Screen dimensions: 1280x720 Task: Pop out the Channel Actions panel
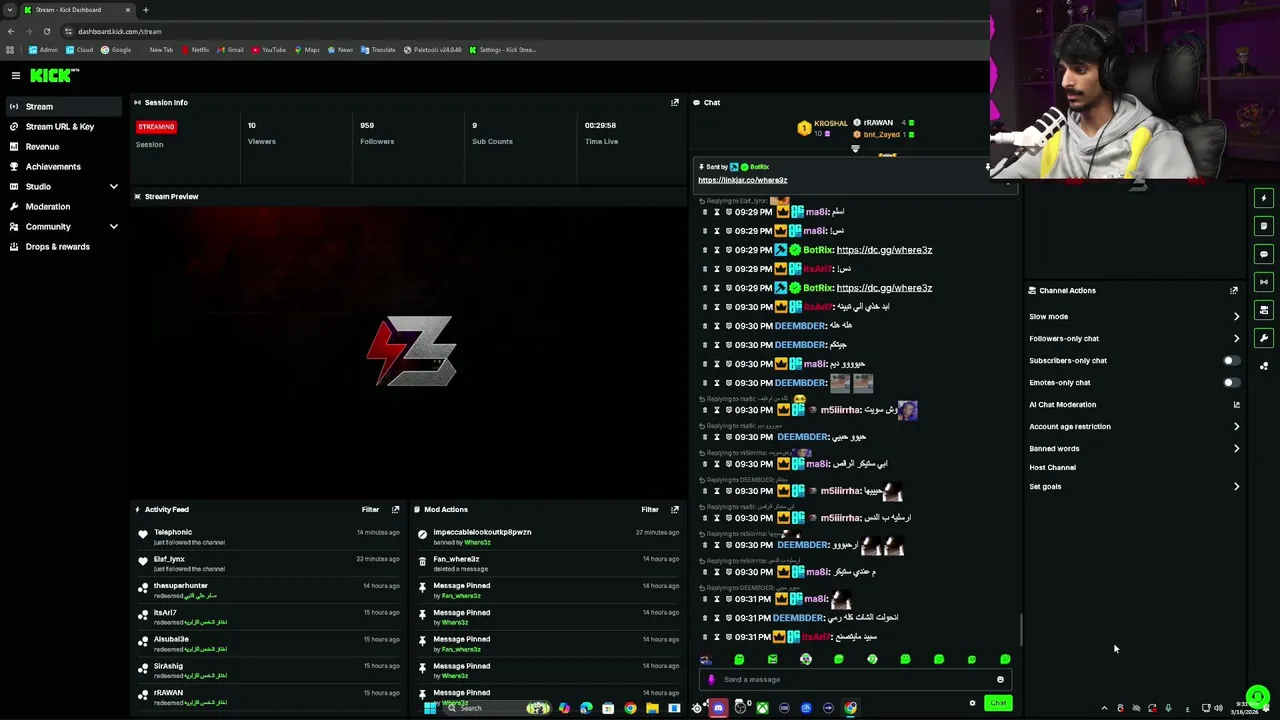[1234, 290]
